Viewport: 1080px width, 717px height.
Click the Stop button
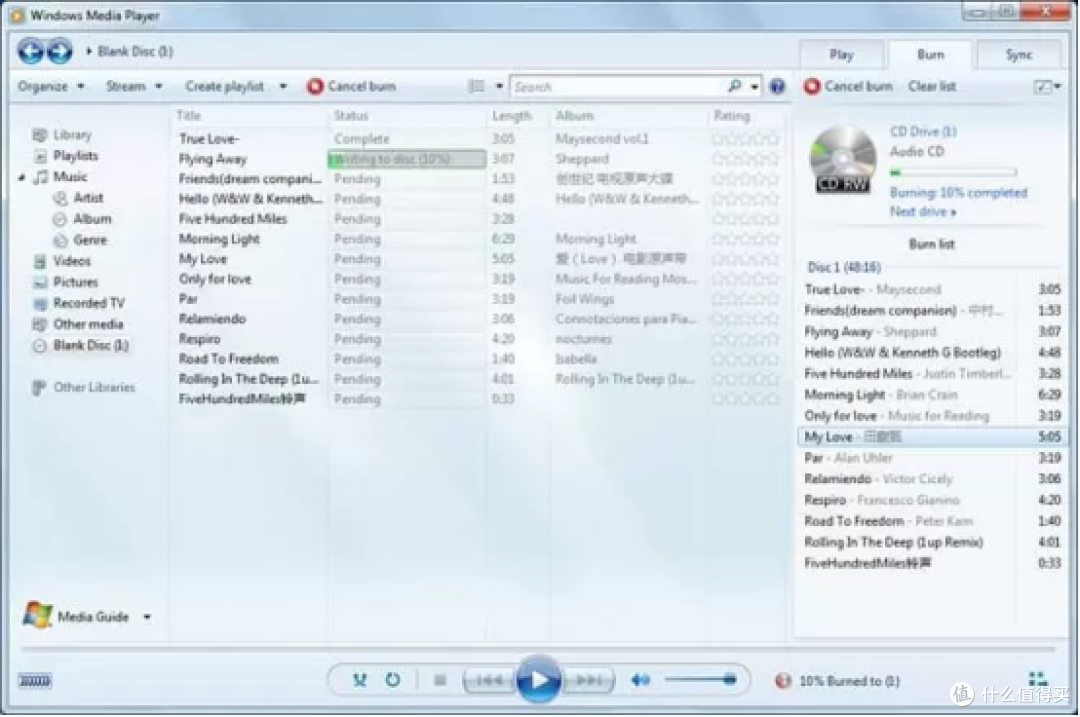point(440,680)
